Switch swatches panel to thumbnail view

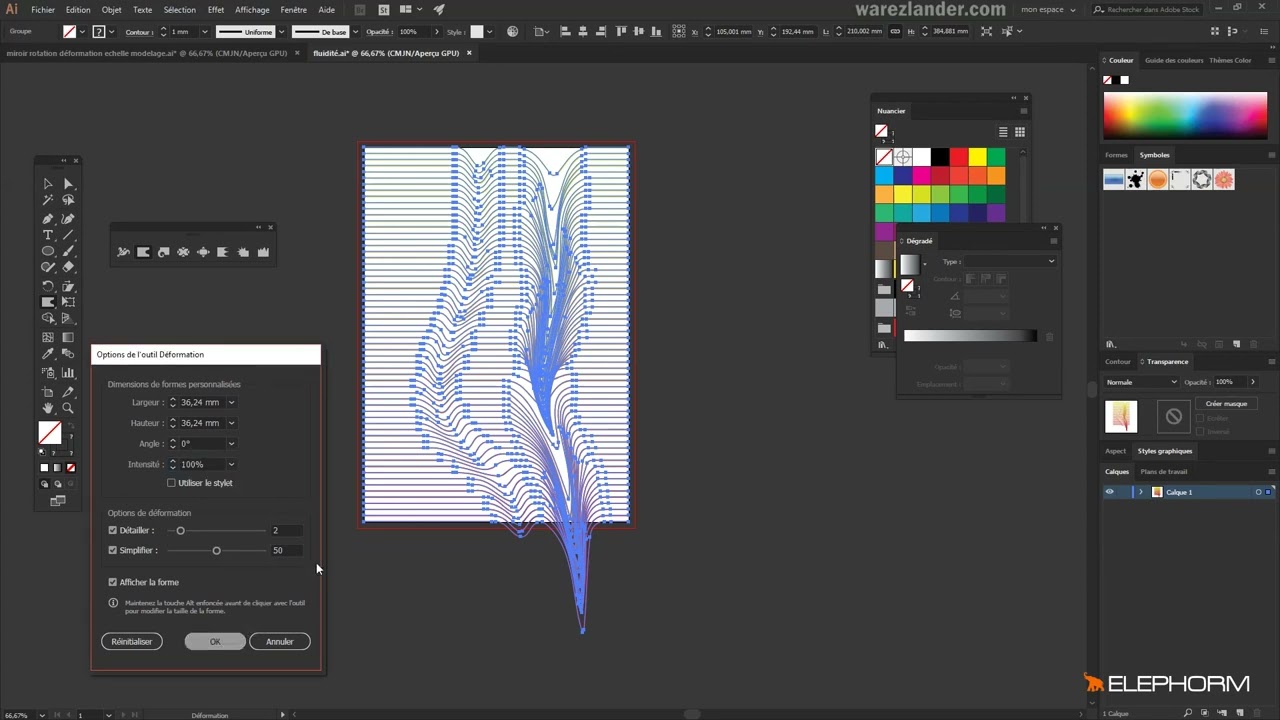pyautogui.click(x=1020, y=132)
